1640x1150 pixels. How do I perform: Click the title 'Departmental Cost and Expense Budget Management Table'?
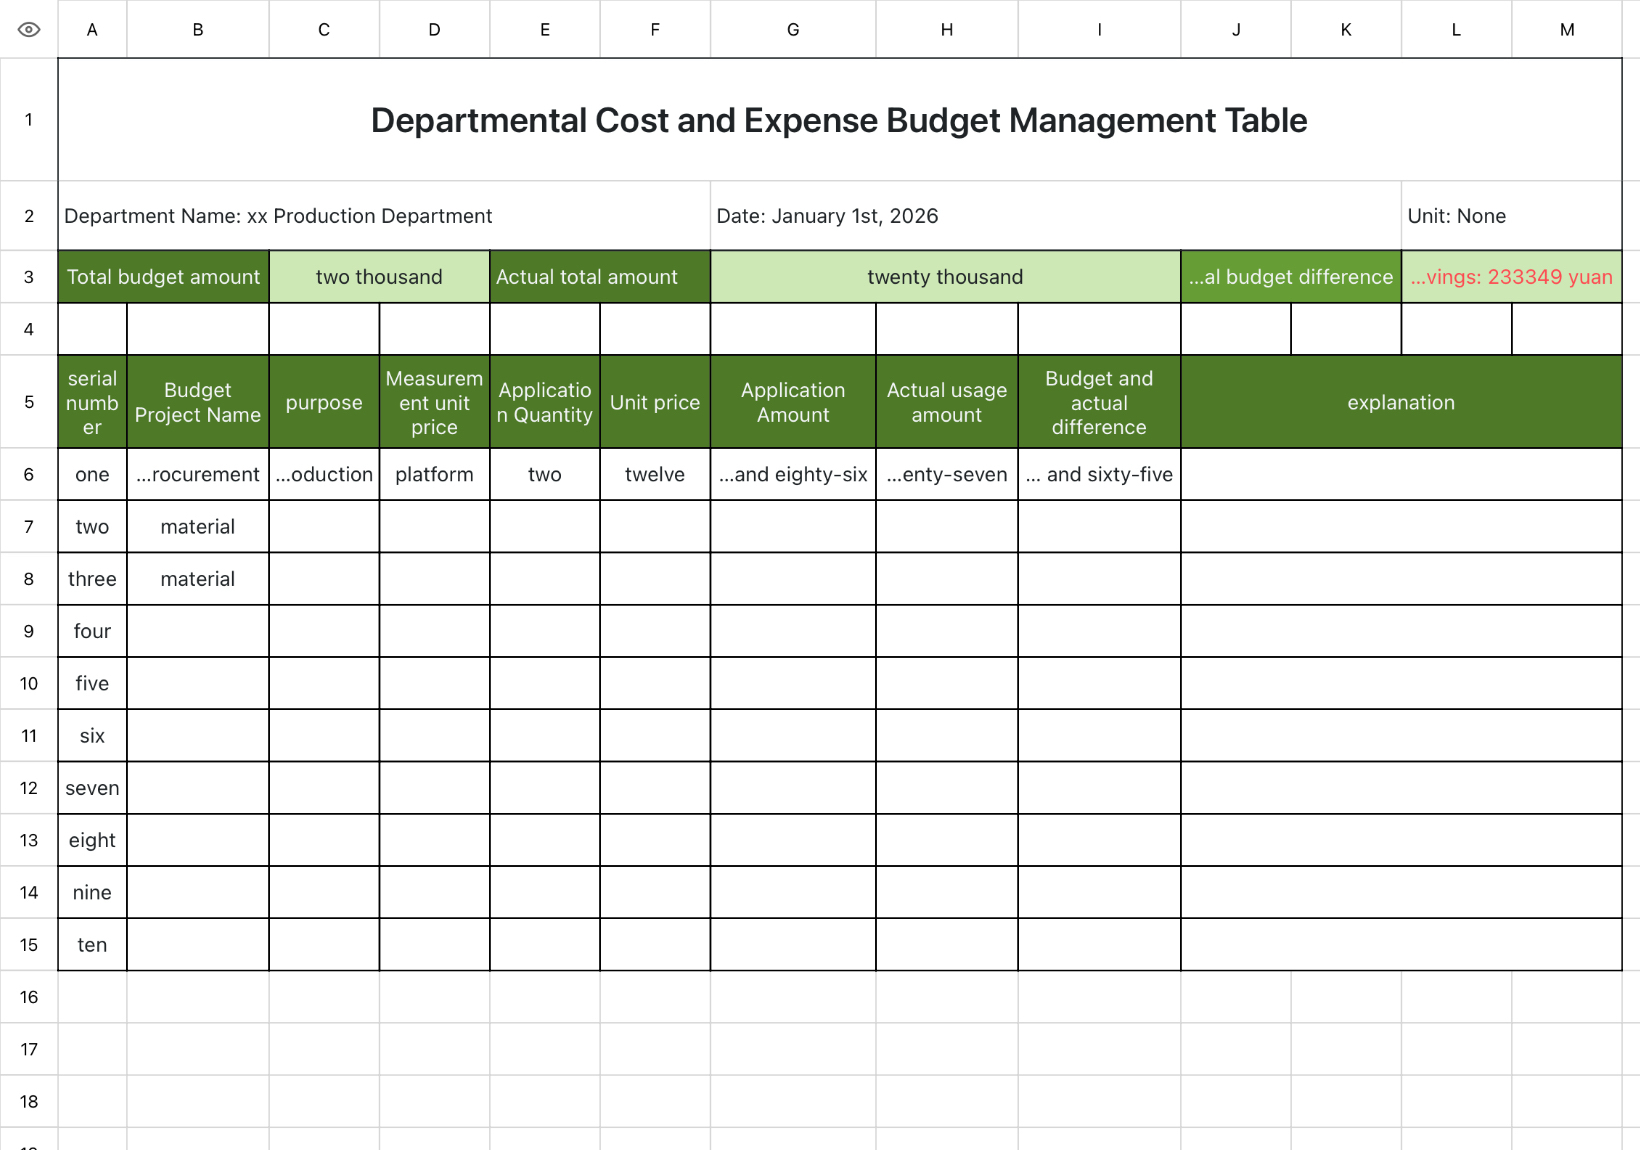[839, 120]
